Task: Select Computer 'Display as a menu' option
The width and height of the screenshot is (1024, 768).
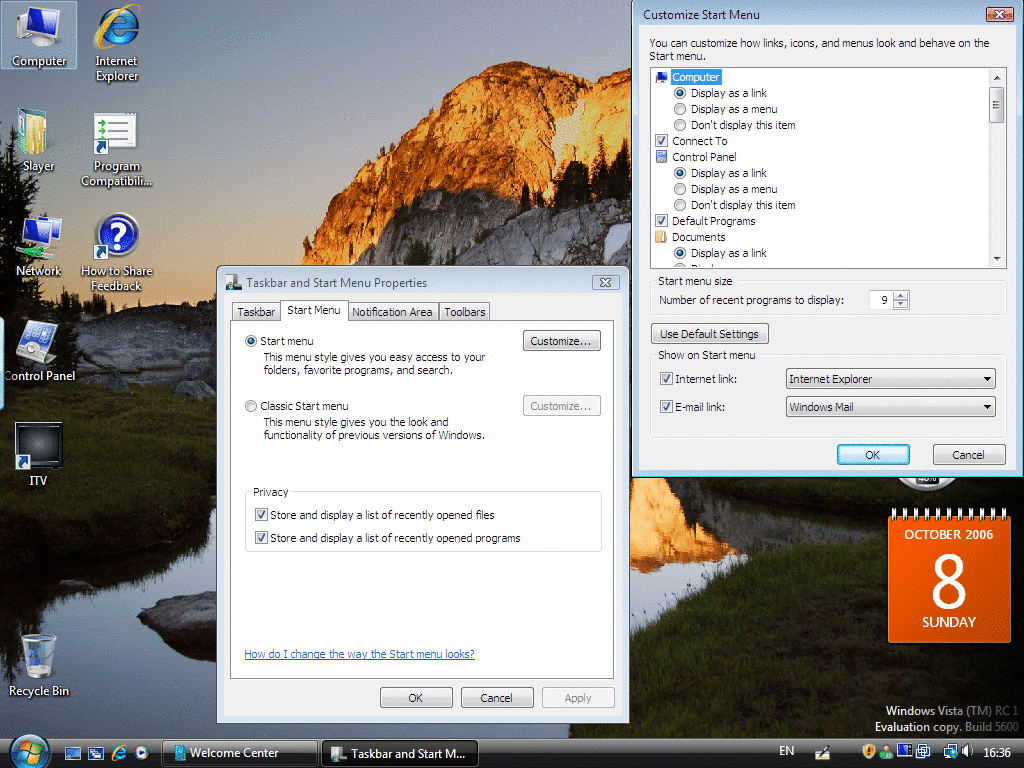Action: [680, 109]
